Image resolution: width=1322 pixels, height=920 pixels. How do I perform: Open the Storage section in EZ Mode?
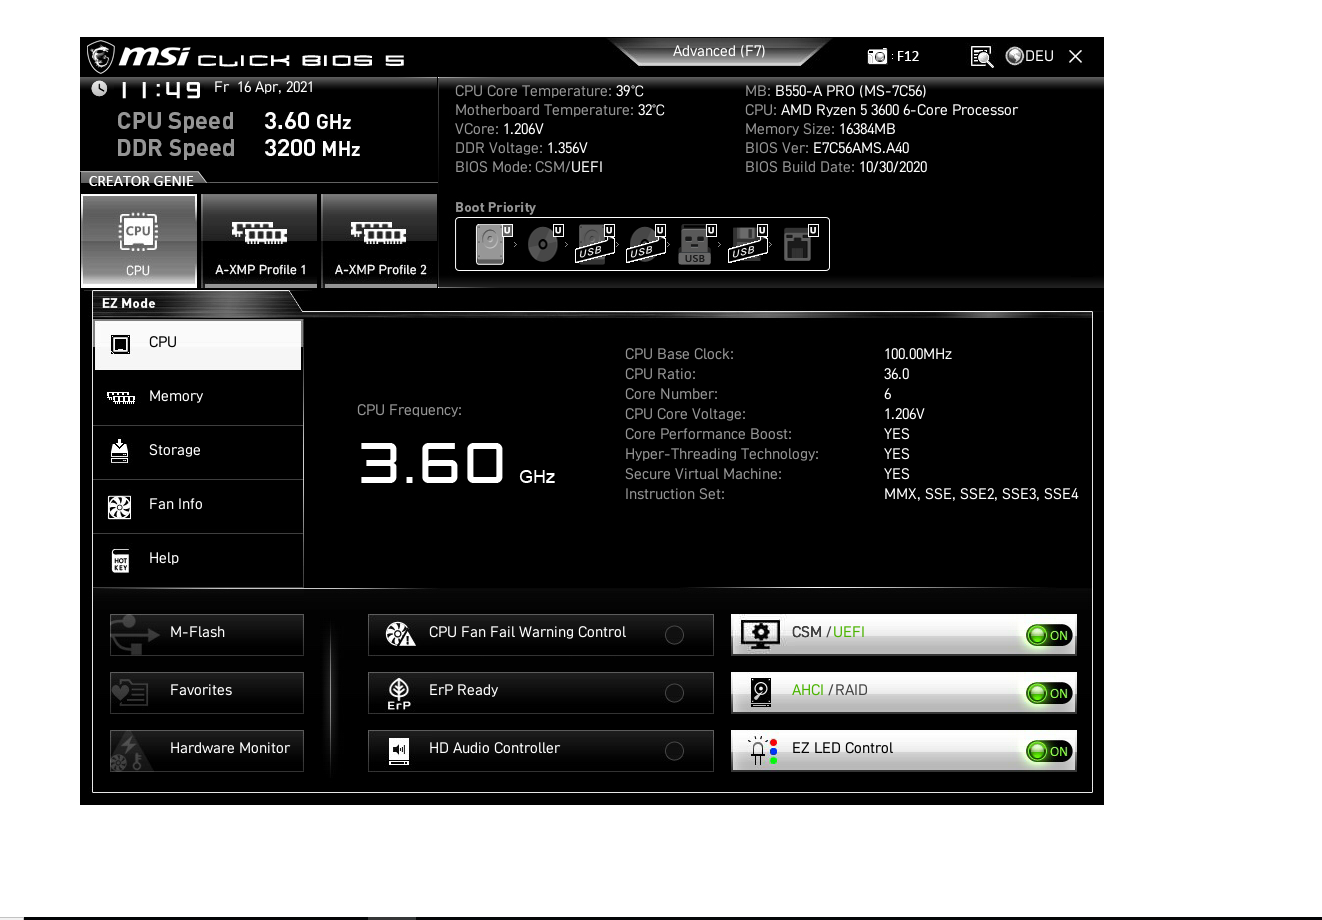click(x=198, y=452)
